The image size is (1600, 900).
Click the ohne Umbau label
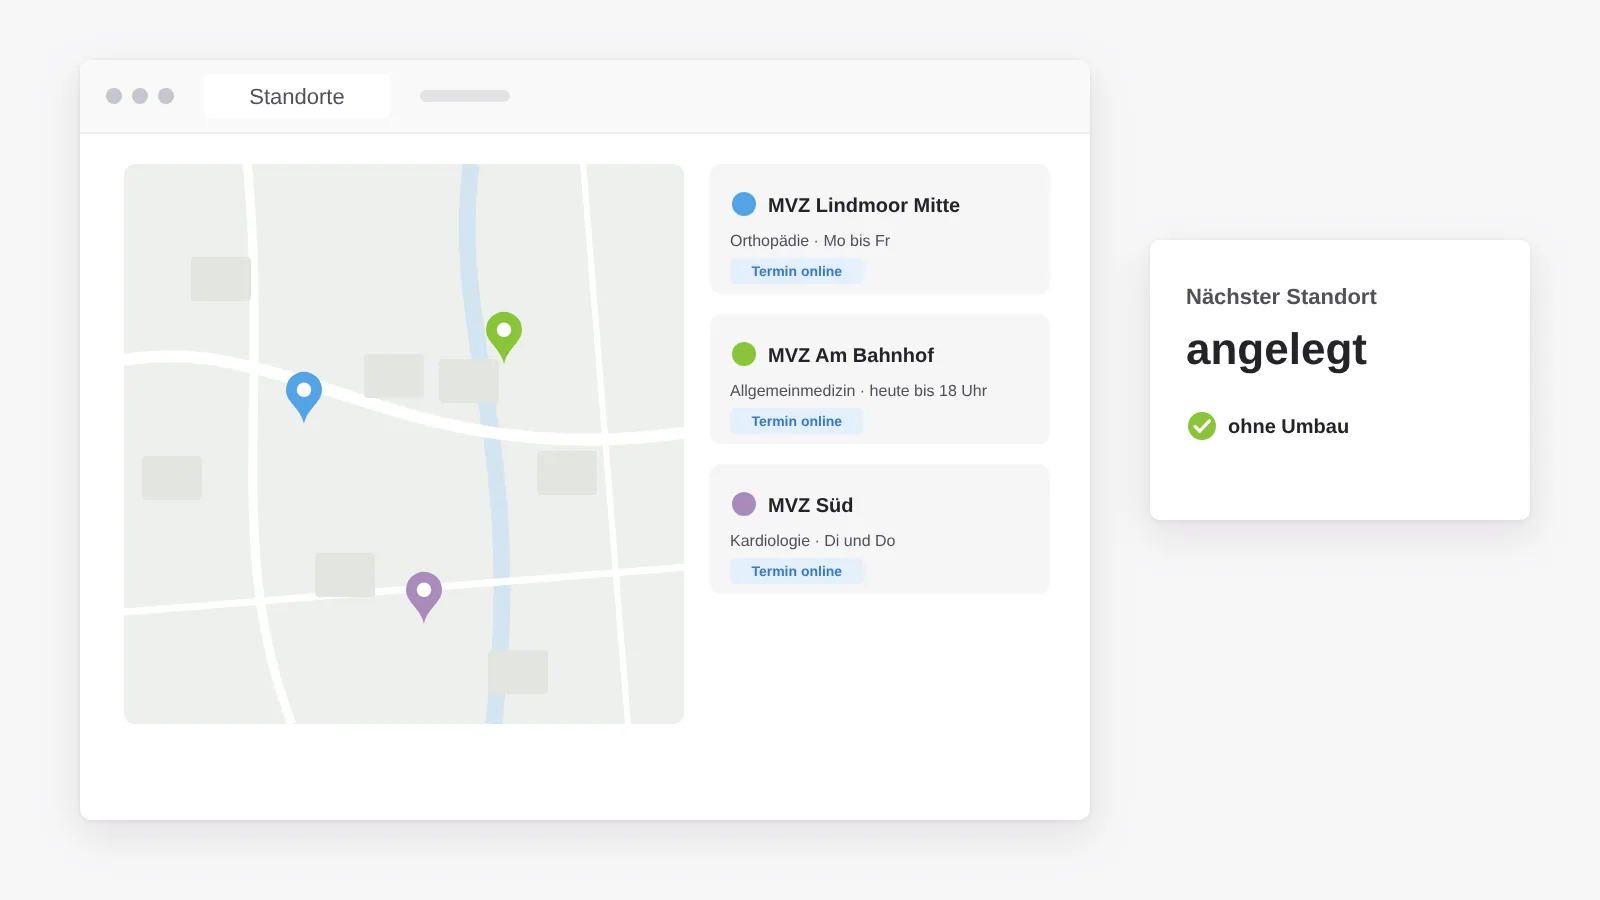click(x=1288, y=426)
